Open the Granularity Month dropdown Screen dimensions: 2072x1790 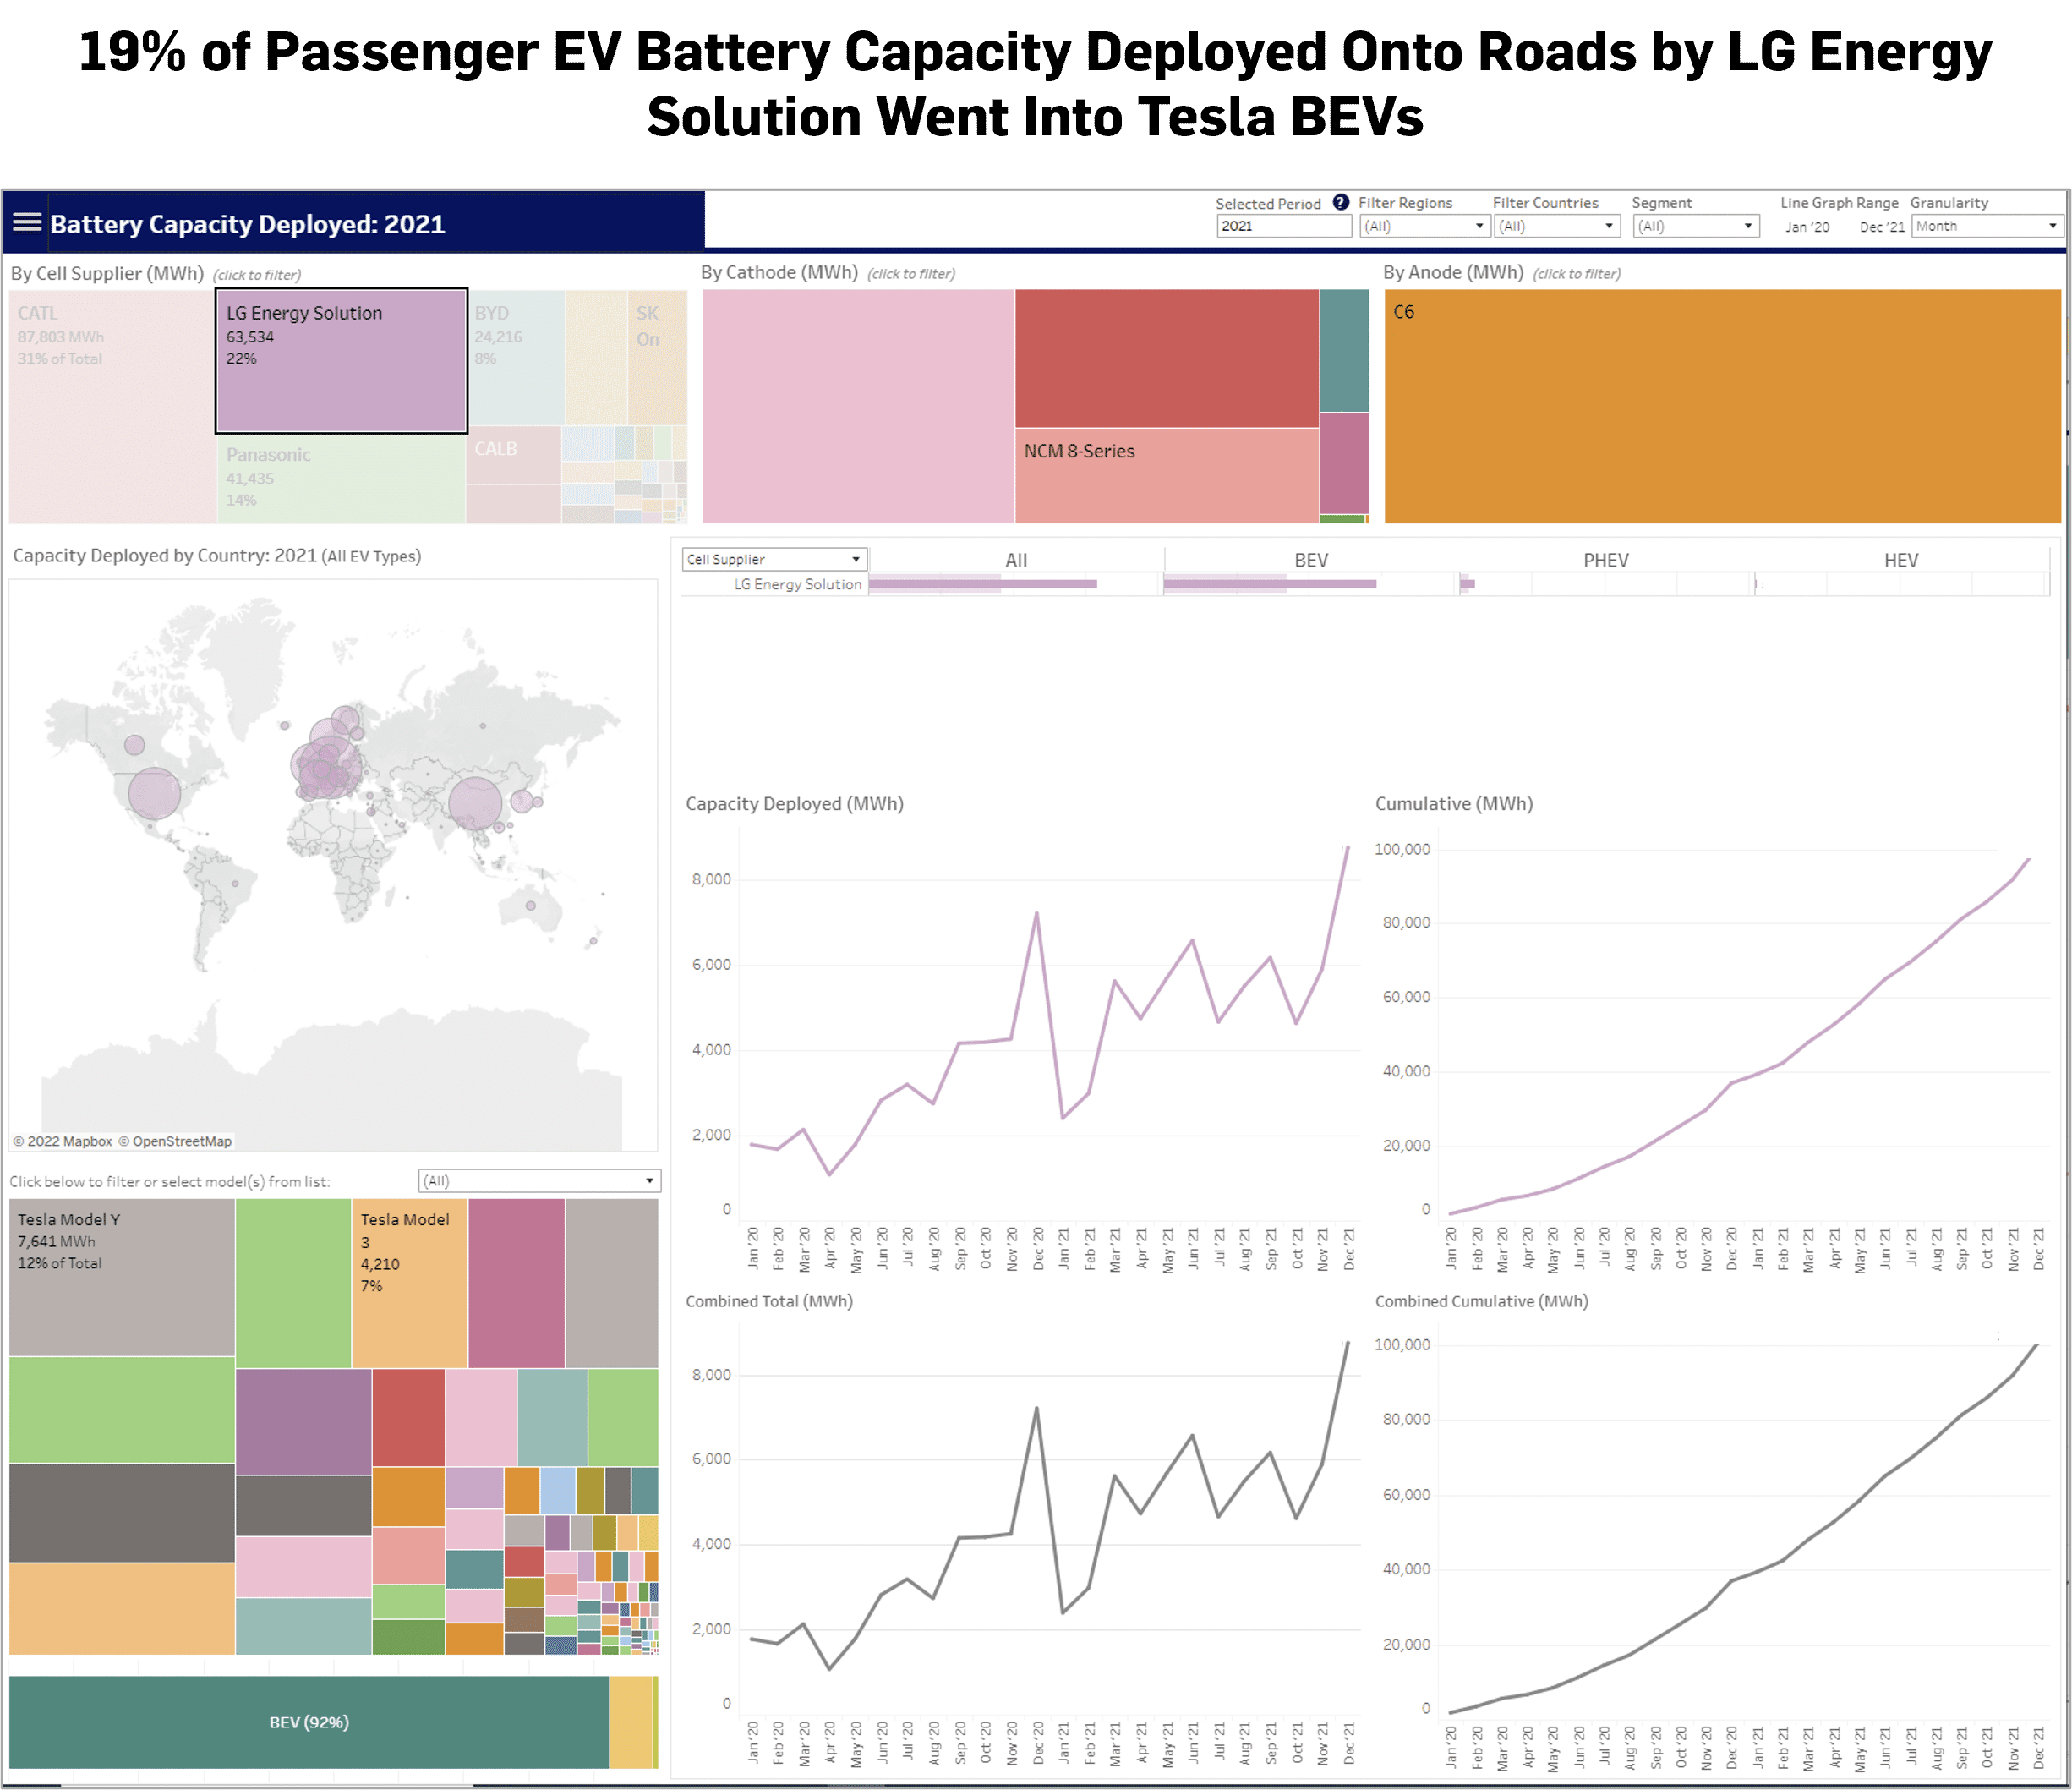pyautogui.click(x=1985, y=226)
